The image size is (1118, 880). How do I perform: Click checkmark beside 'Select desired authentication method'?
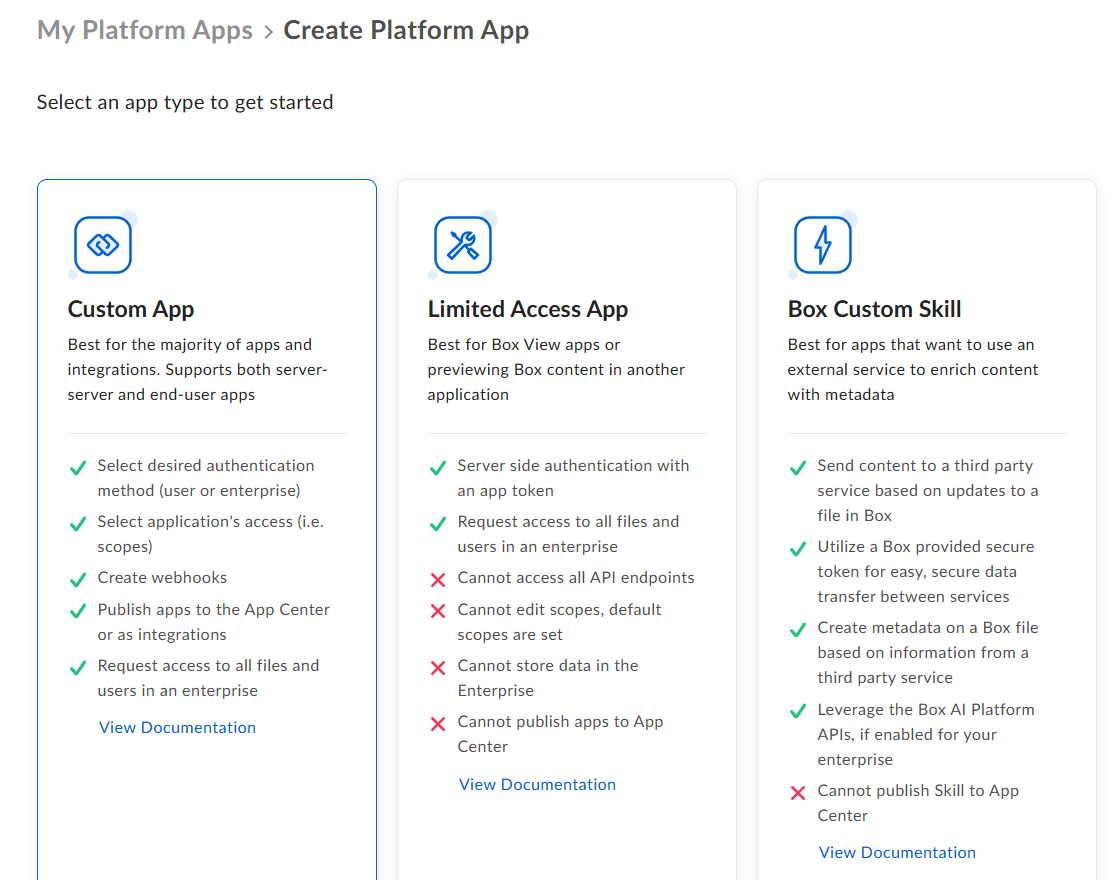78,468
